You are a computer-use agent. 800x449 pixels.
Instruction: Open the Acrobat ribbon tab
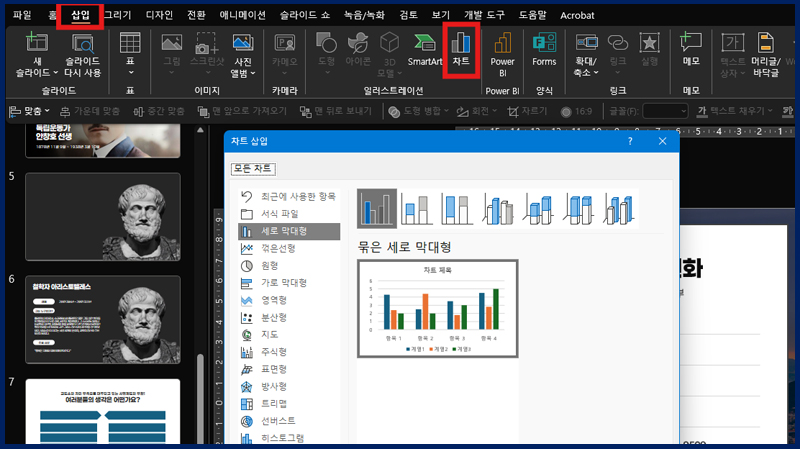click(577, 16)
